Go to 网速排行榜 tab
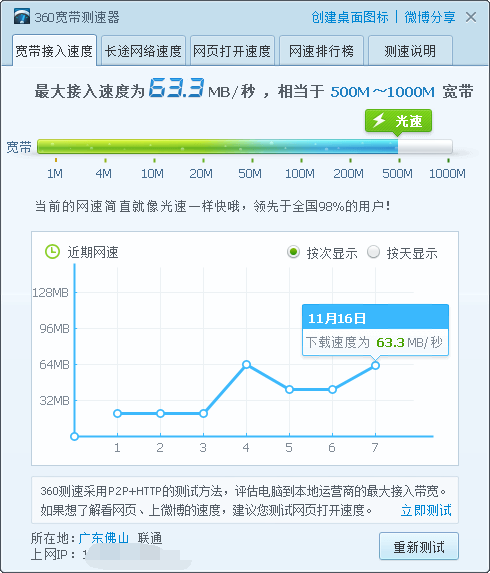The image size is (490, 573). (x=321, y=51)
